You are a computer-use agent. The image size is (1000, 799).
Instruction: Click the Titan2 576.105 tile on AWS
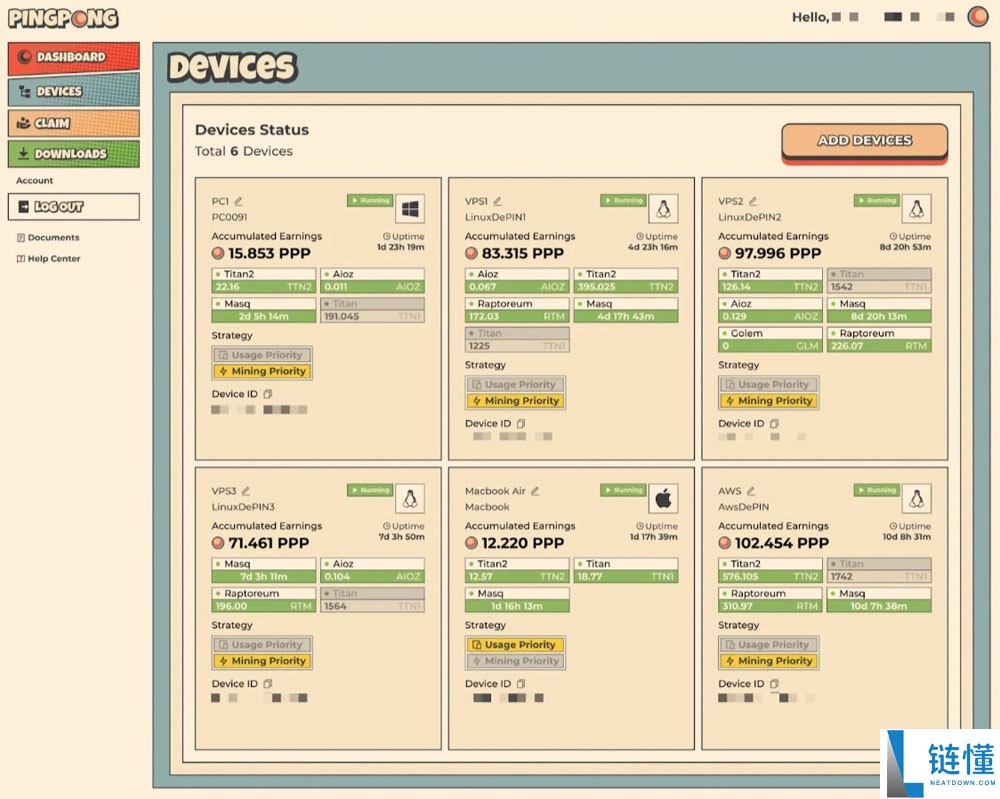tap(770, 570)
